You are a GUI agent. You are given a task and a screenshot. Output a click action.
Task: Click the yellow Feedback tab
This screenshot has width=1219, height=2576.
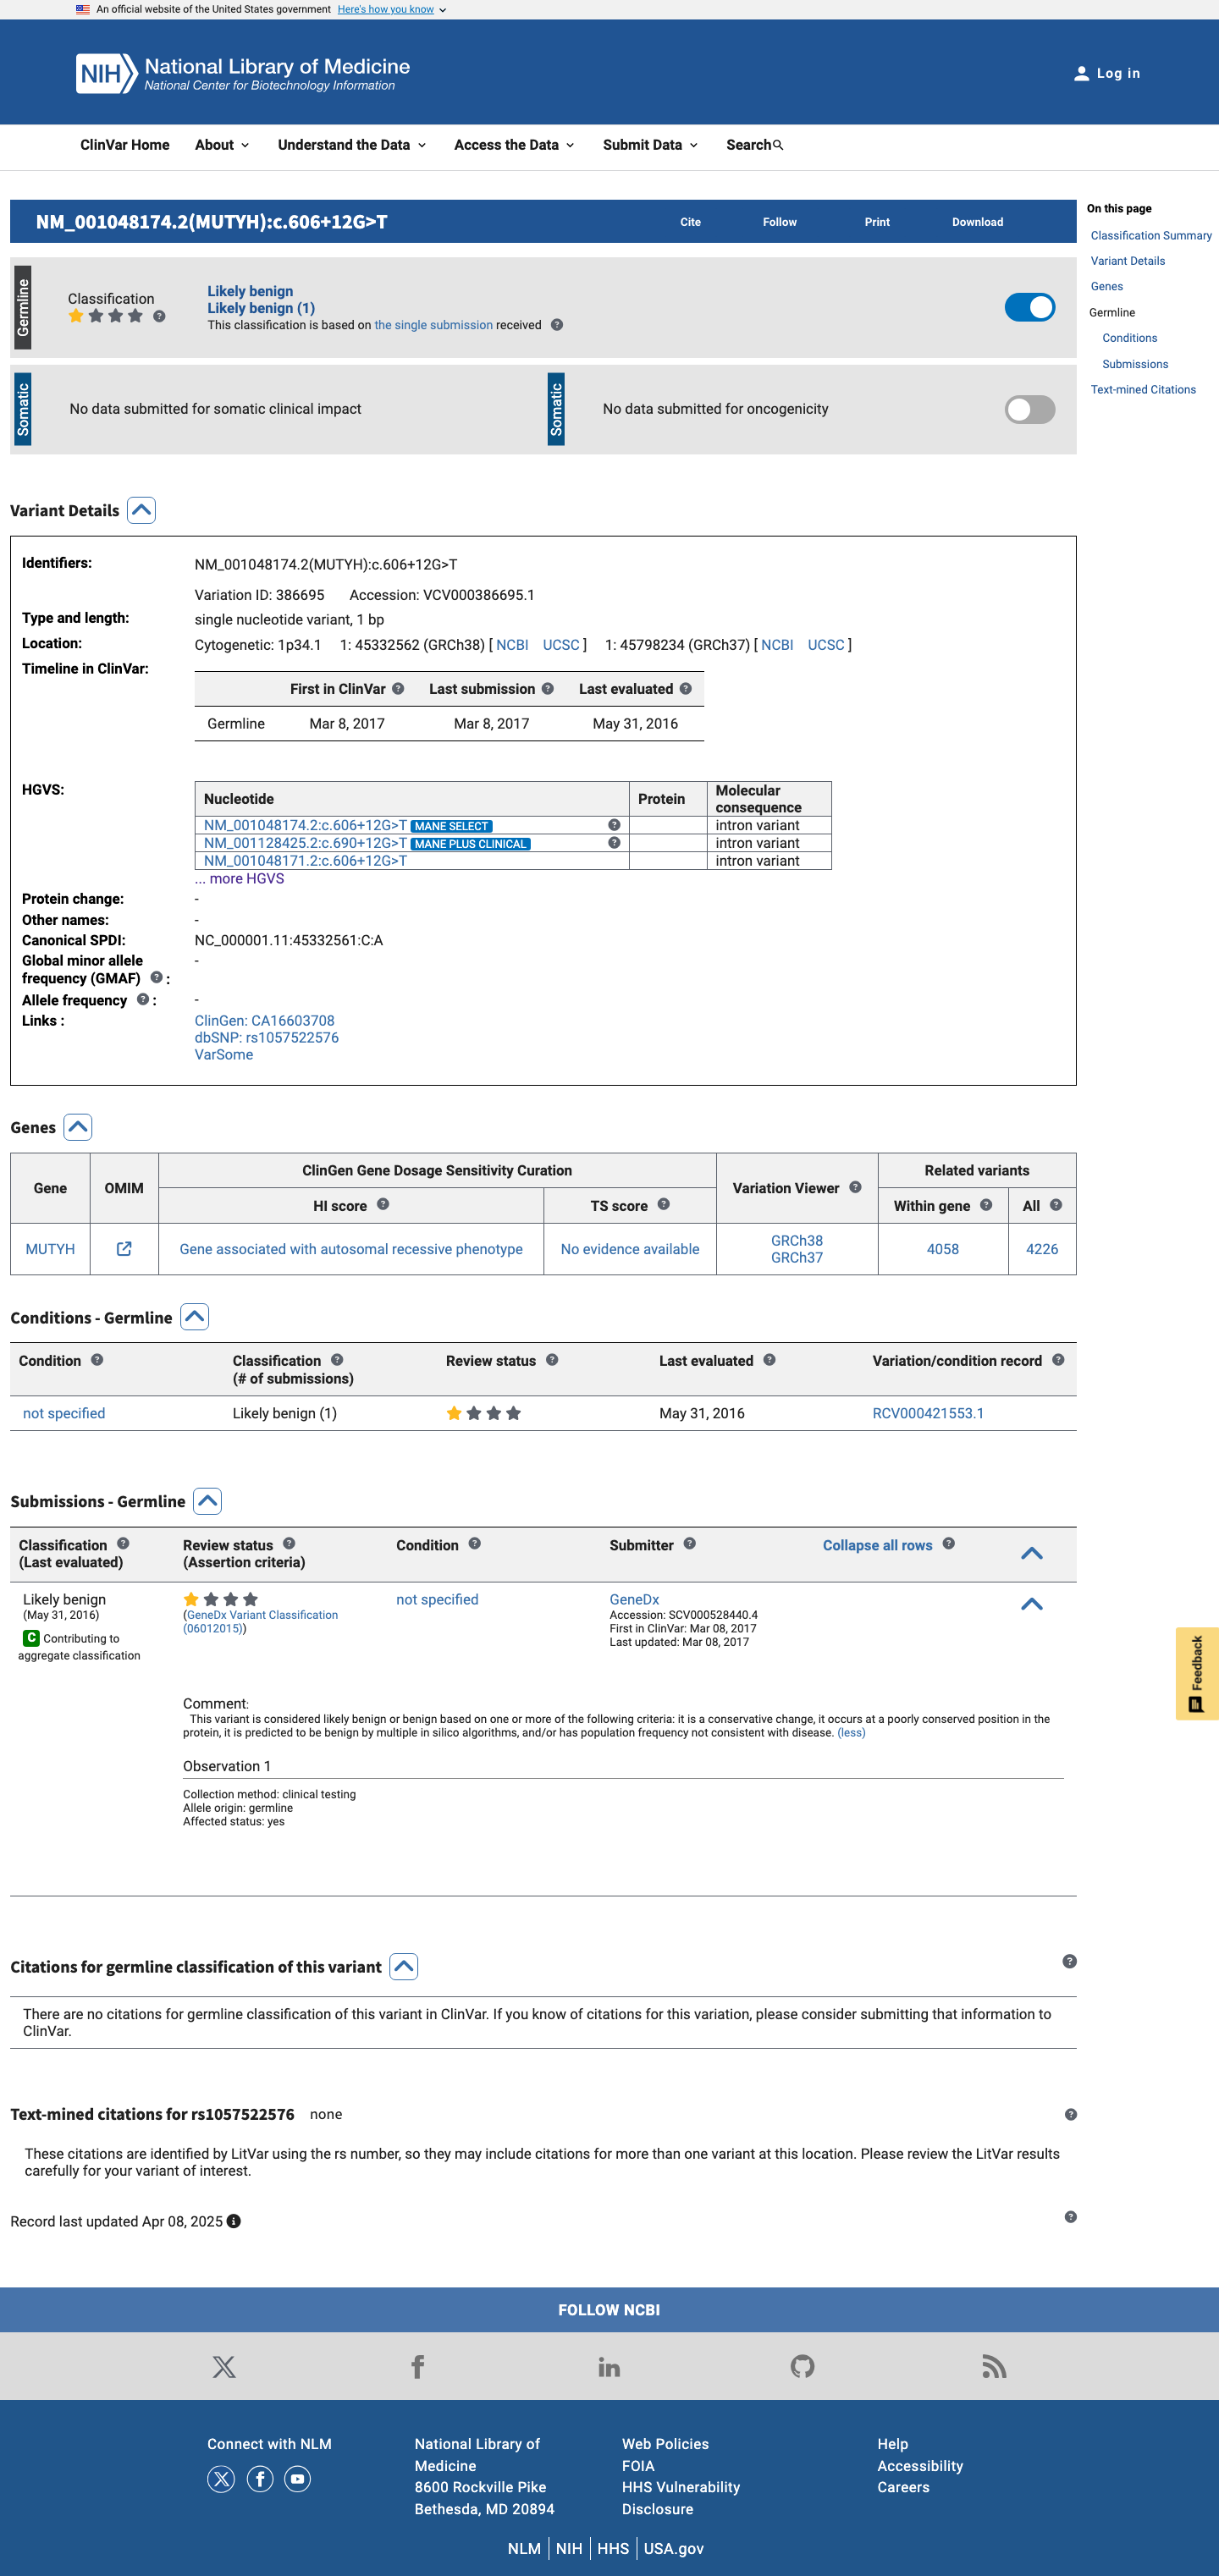click(x=1197, y=1674)
